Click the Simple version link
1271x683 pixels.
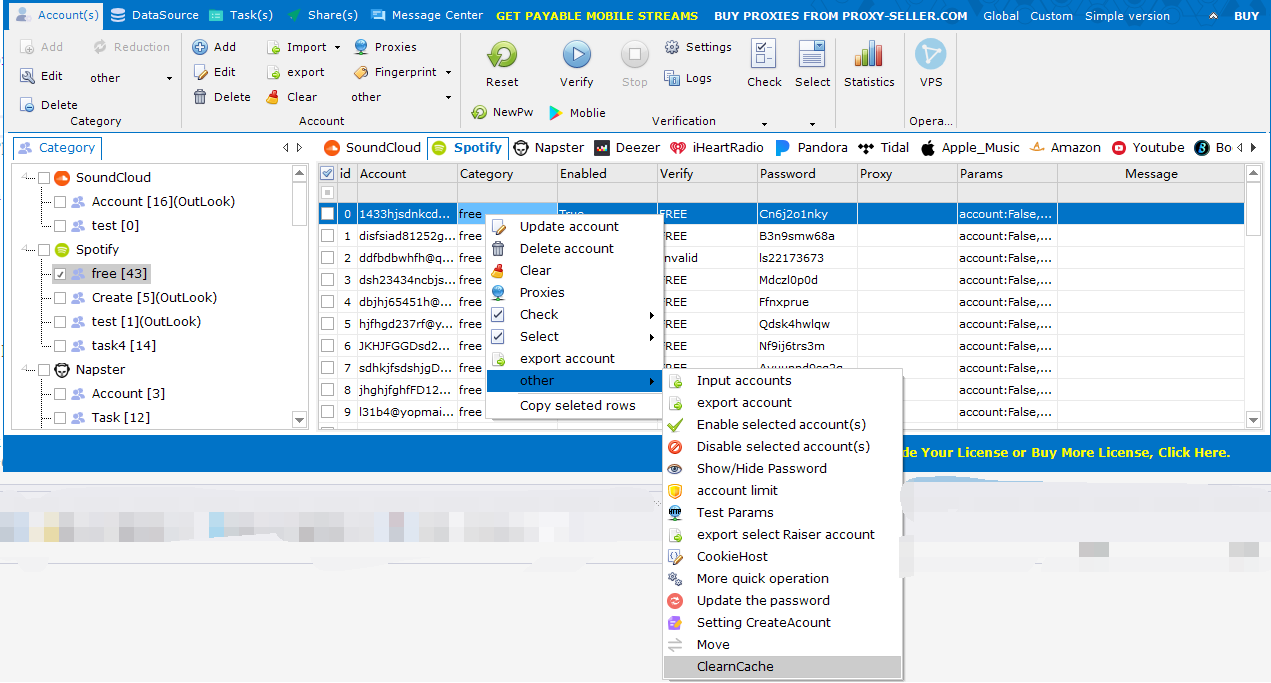pos(1127,16)
